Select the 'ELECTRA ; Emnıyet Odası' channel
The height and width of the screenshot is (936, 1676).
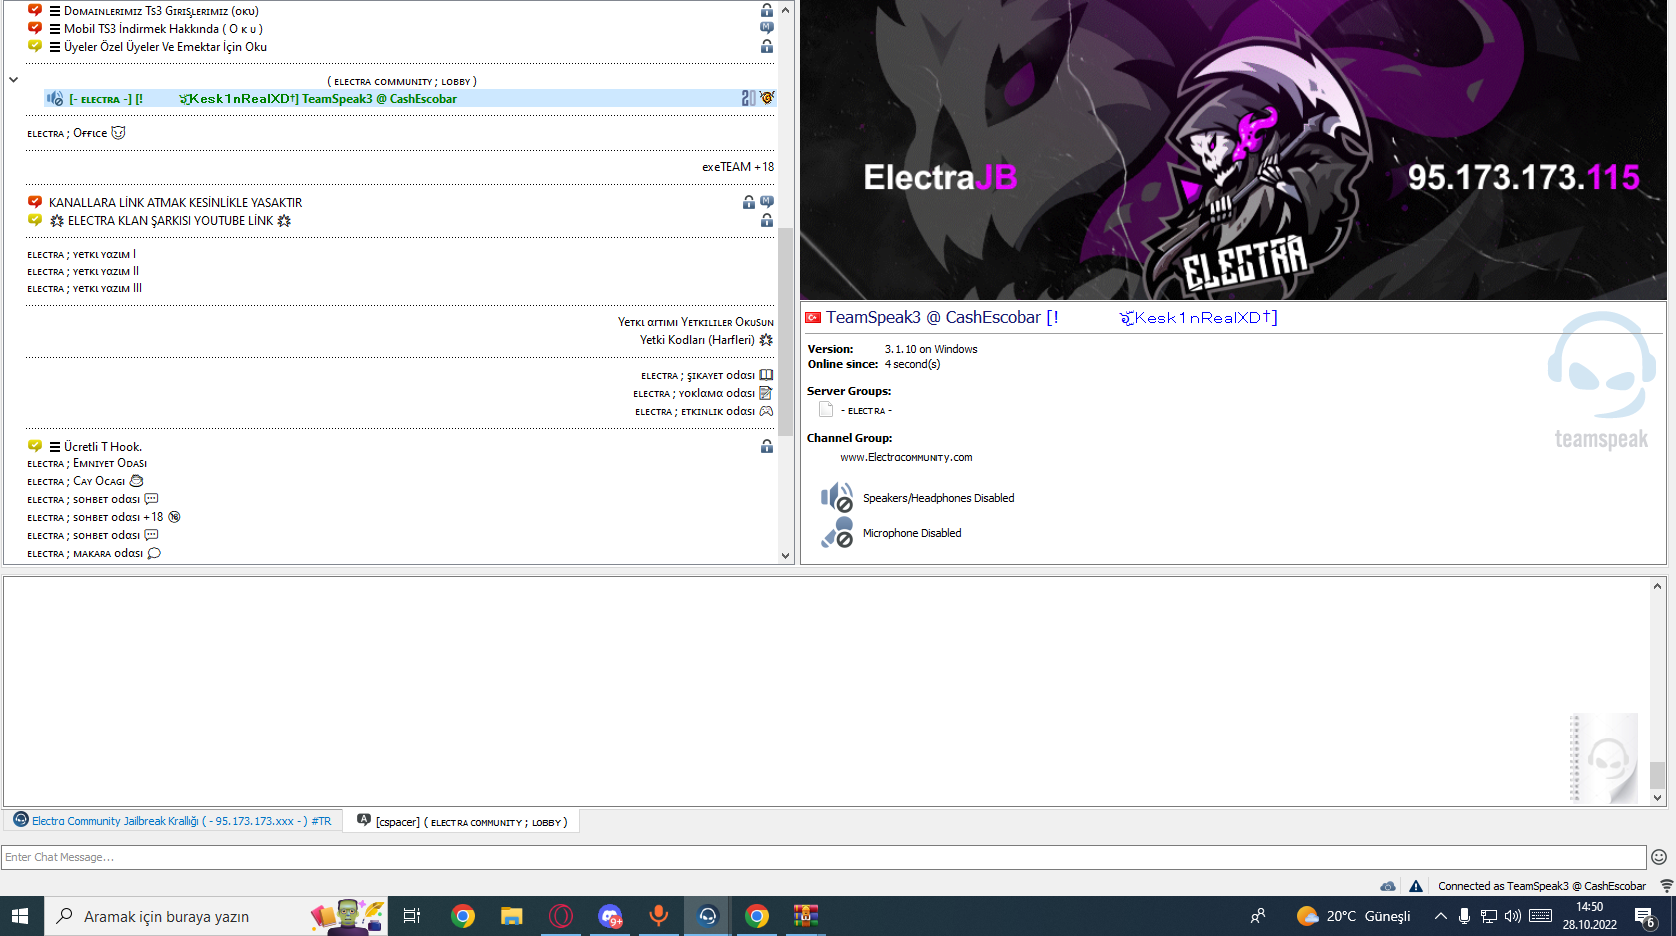[87, 463]
